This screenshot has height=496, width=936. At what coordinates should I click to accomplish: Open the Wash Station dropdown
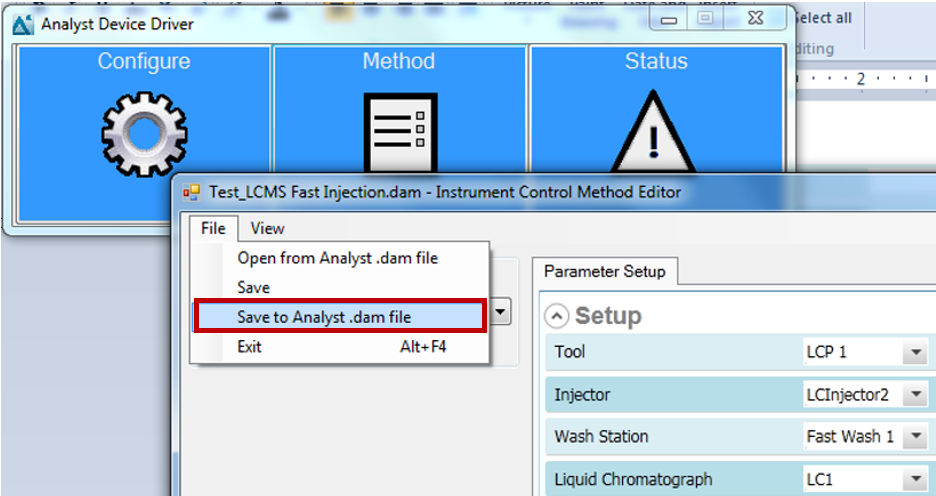pyautogui.click(x=914, y=437)
